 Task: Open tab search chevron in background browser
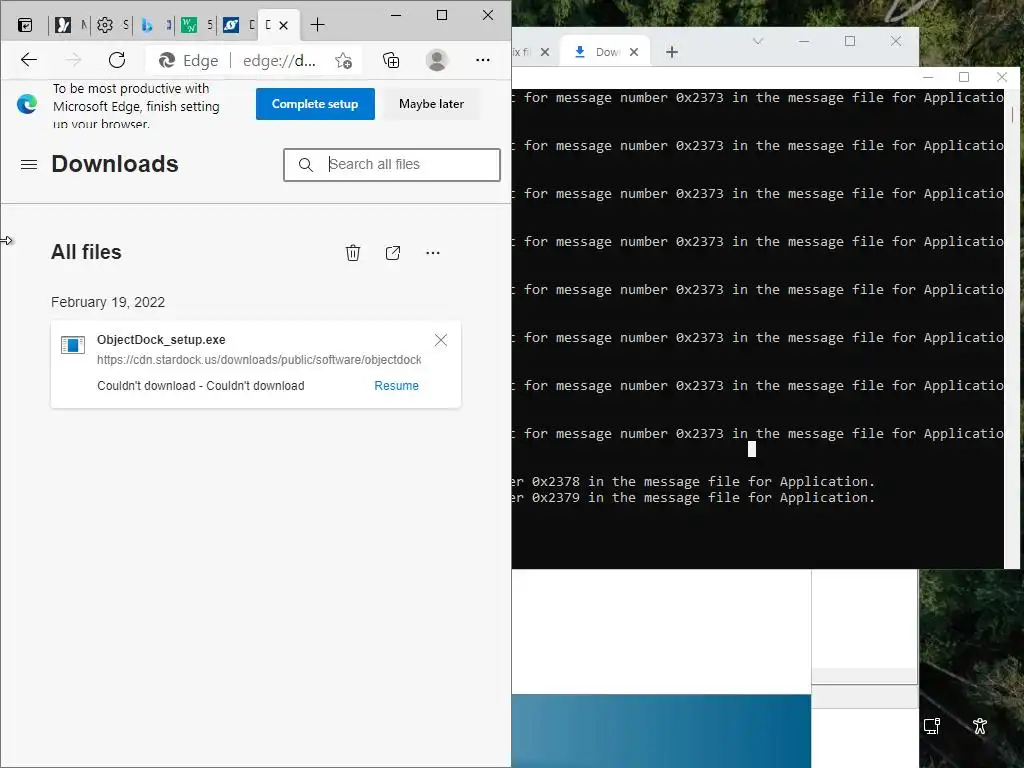(x=758, y=41)
